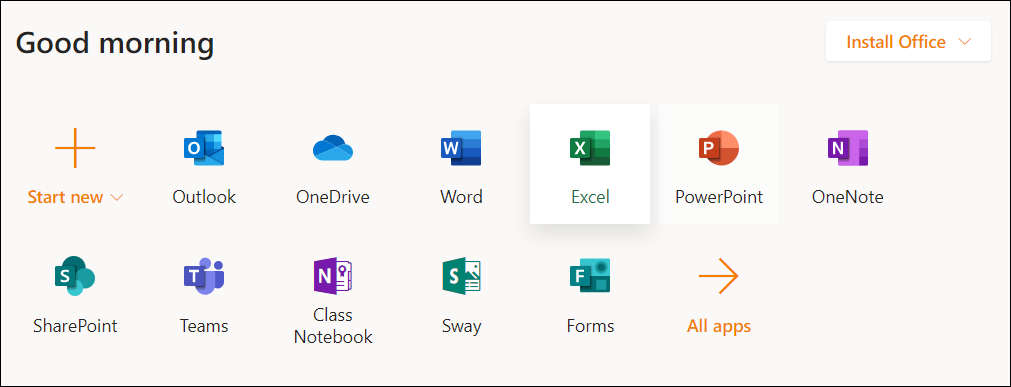Launch the Word app icon
Viewport: 1011px width, 387px height.
(x=461, y=148)
